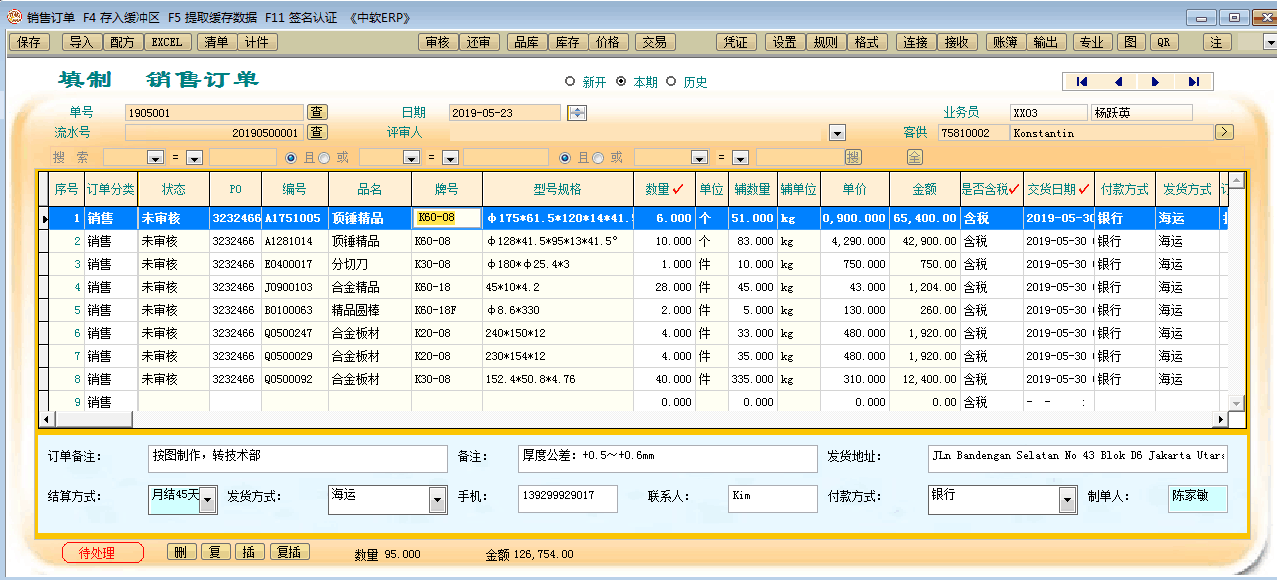This screenshot has height=580, width=1277.
Task: Go to the previous record
Action: click(x=1118, y=82)
